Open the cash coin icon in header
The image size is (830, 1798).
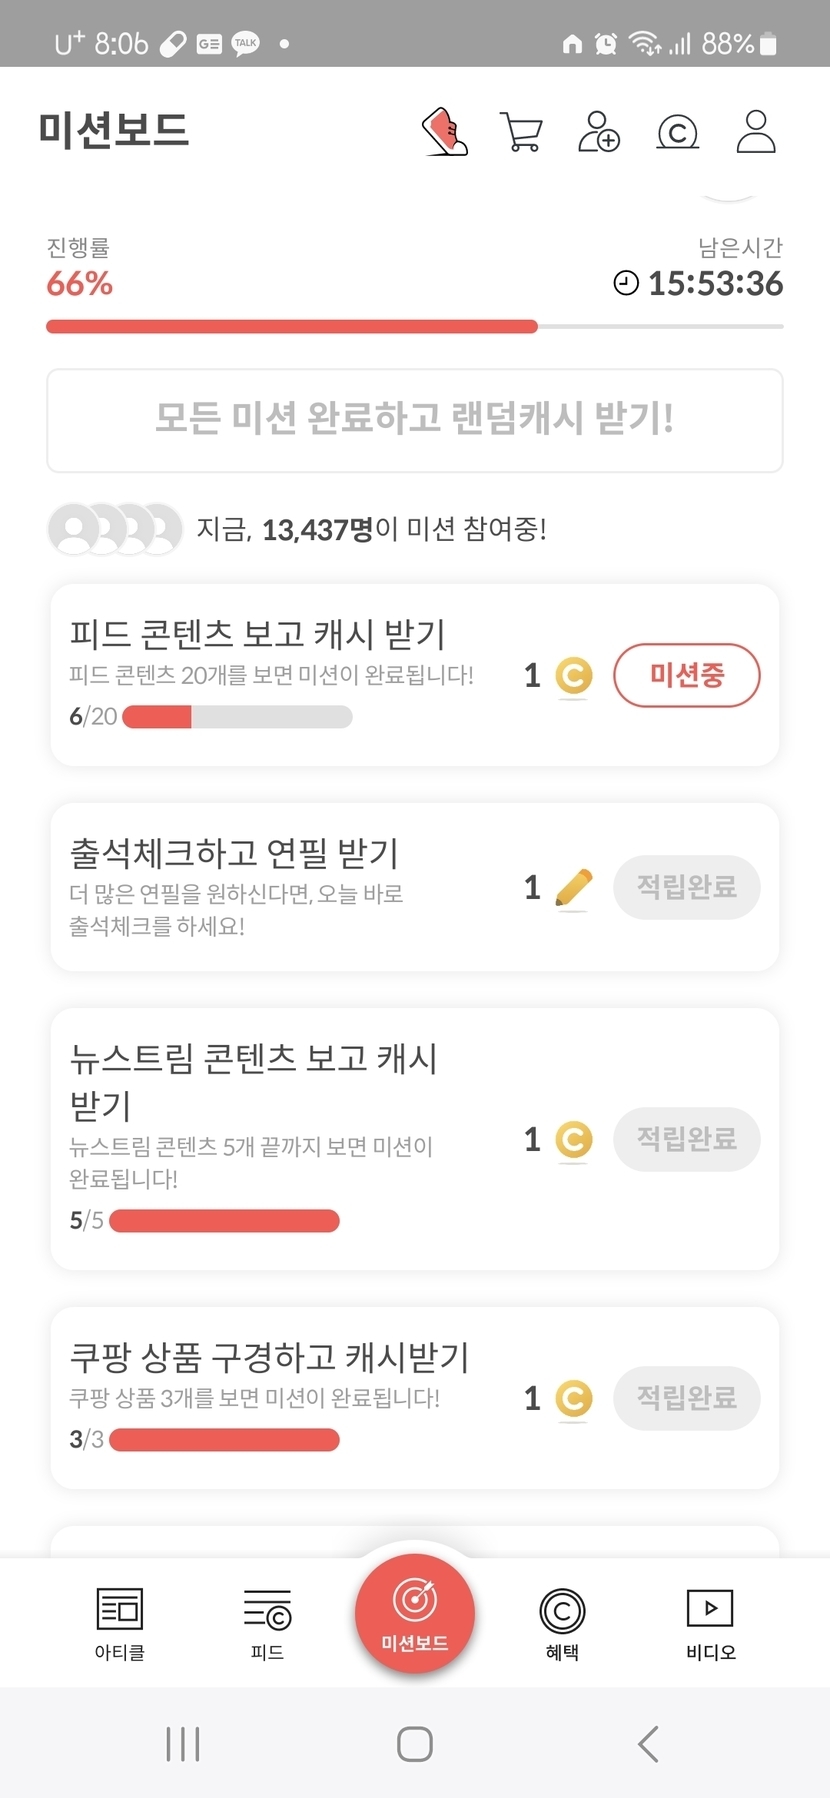pos(677,132)
